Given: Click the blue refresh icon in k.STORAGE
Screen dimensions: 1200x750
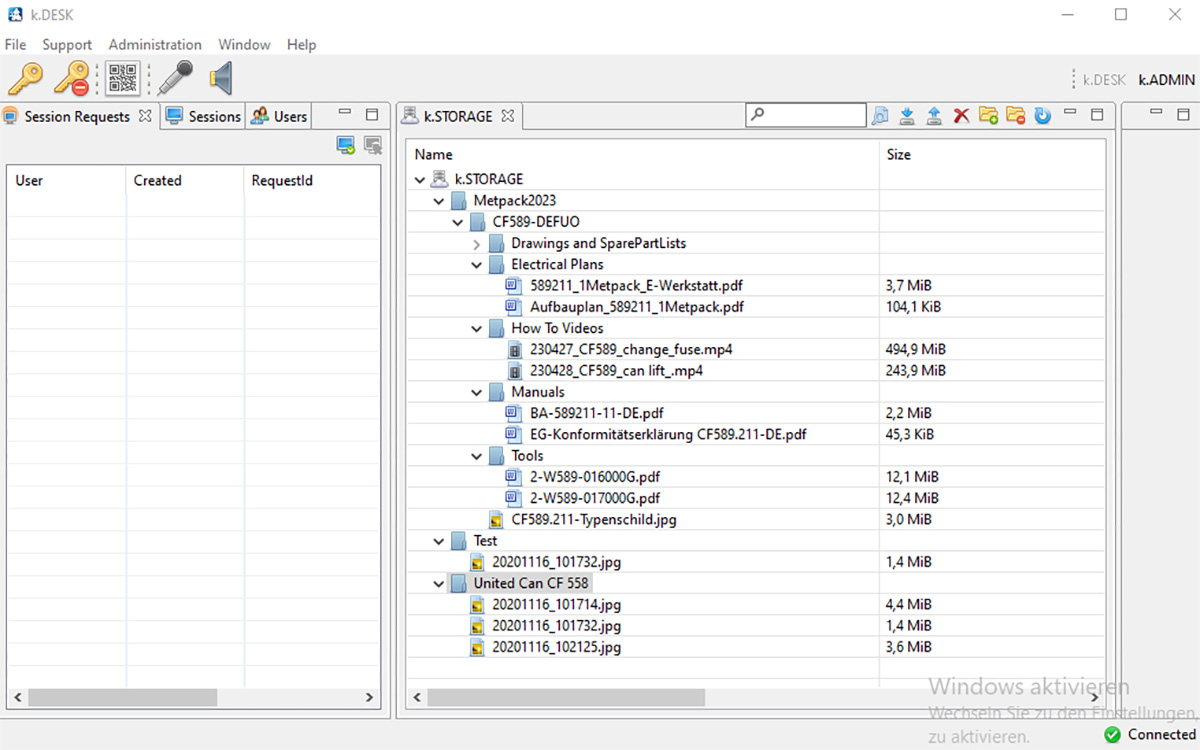Looking at the screenshot, I should point(1042,116).
